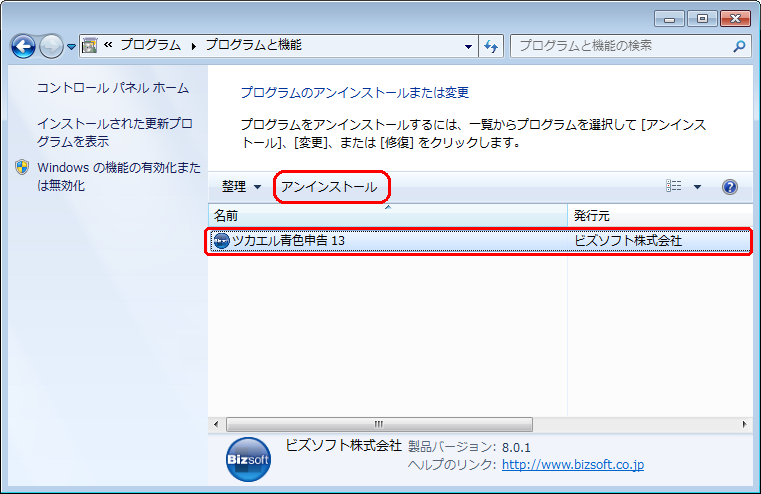761x494 pixels.
Task: Open Windows の機能の有効化または無効化 link
Action: tap(119, 176)
